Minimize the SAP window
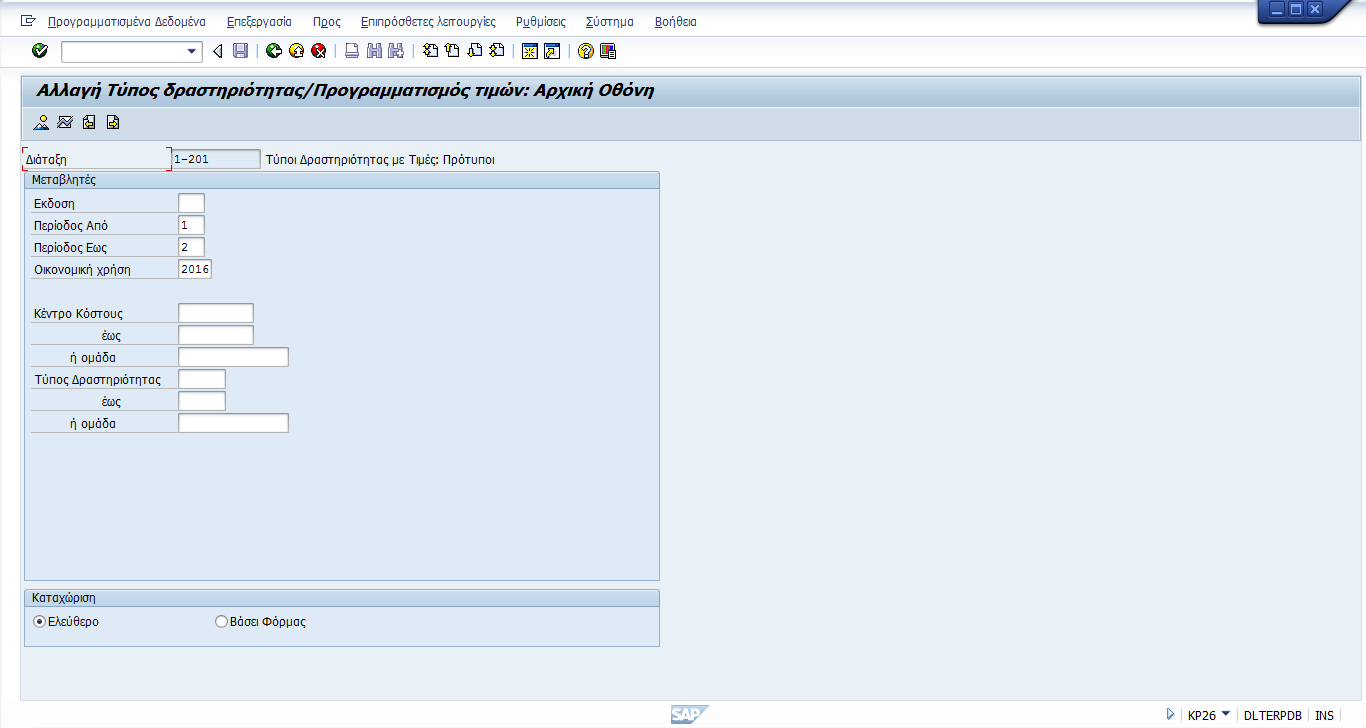The height and width of the screenshot is (728, 1366). click(1275, 9)
